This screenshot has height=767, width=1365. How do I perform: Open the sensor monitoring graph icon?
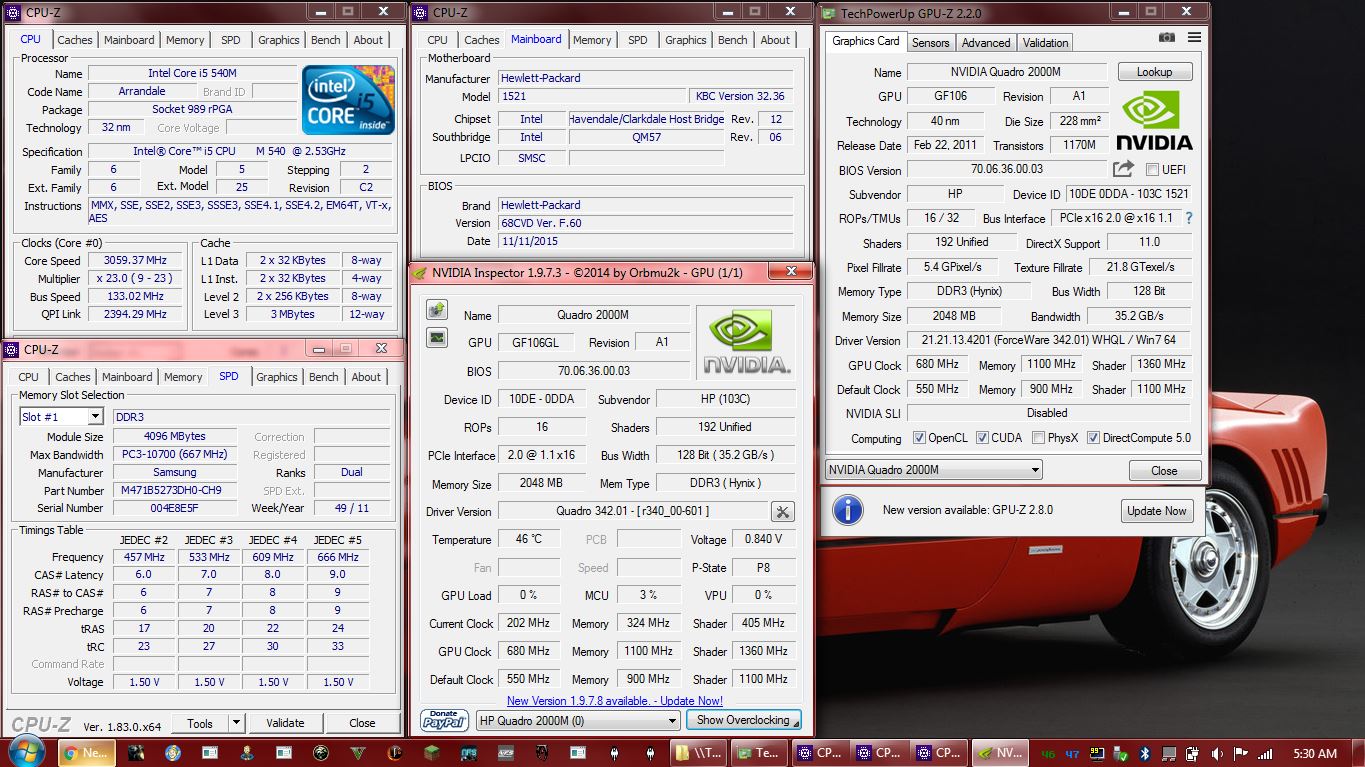click(x=437, y=338)
